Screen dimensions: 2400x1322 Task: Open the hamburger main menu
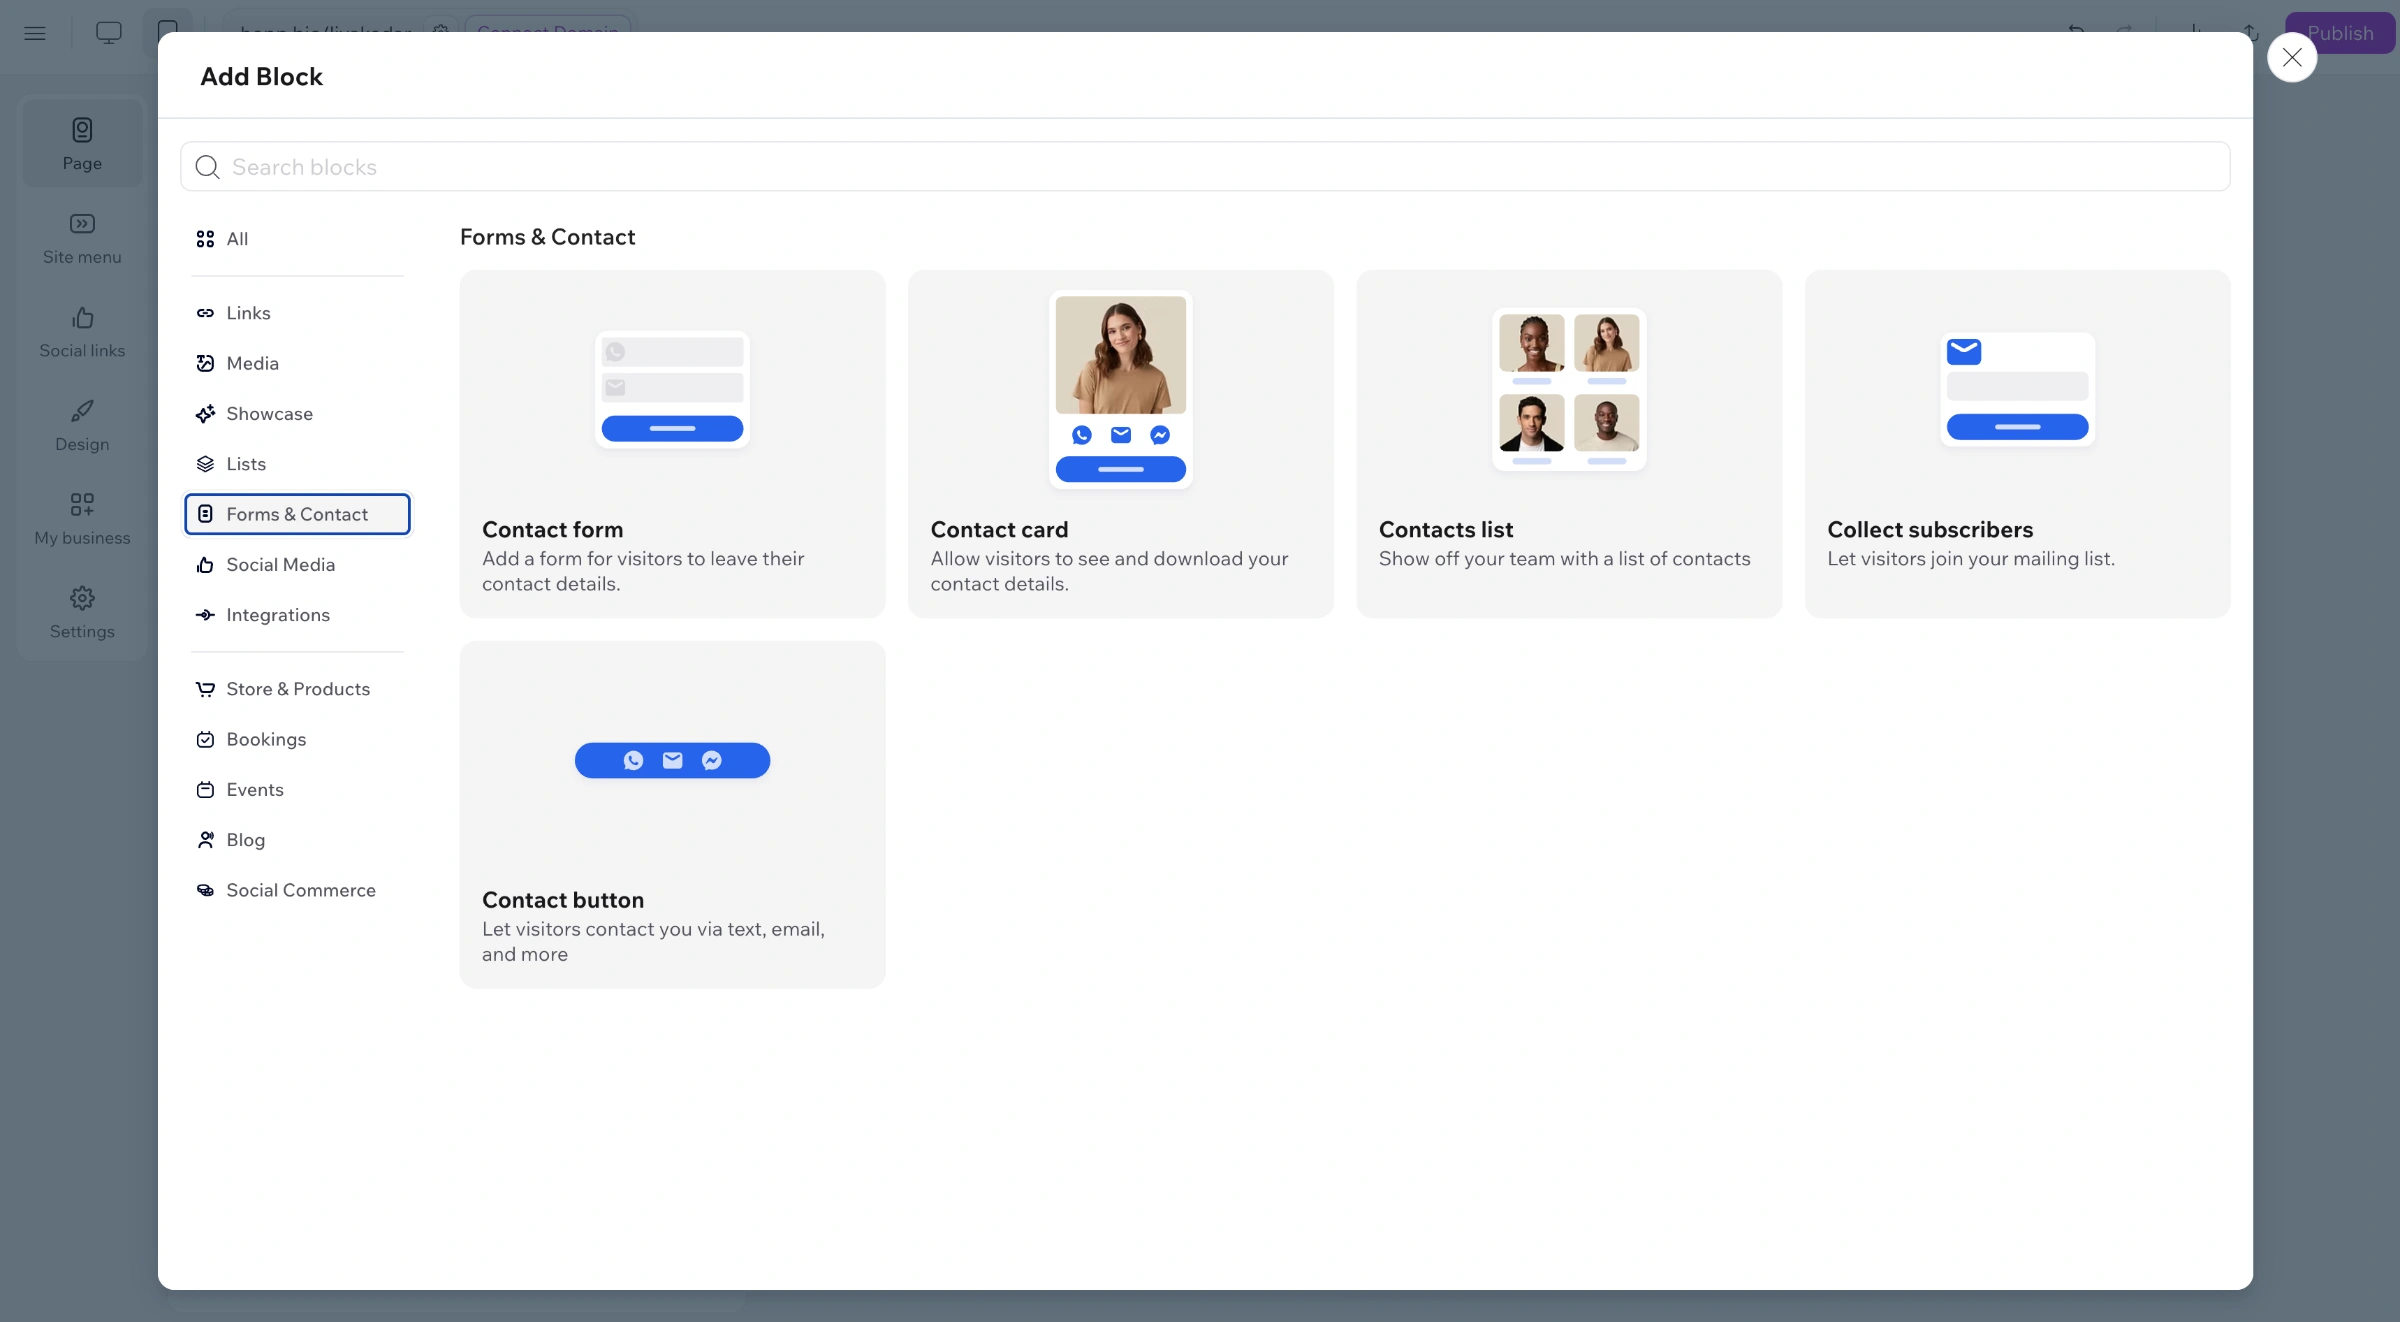[35, 33]
